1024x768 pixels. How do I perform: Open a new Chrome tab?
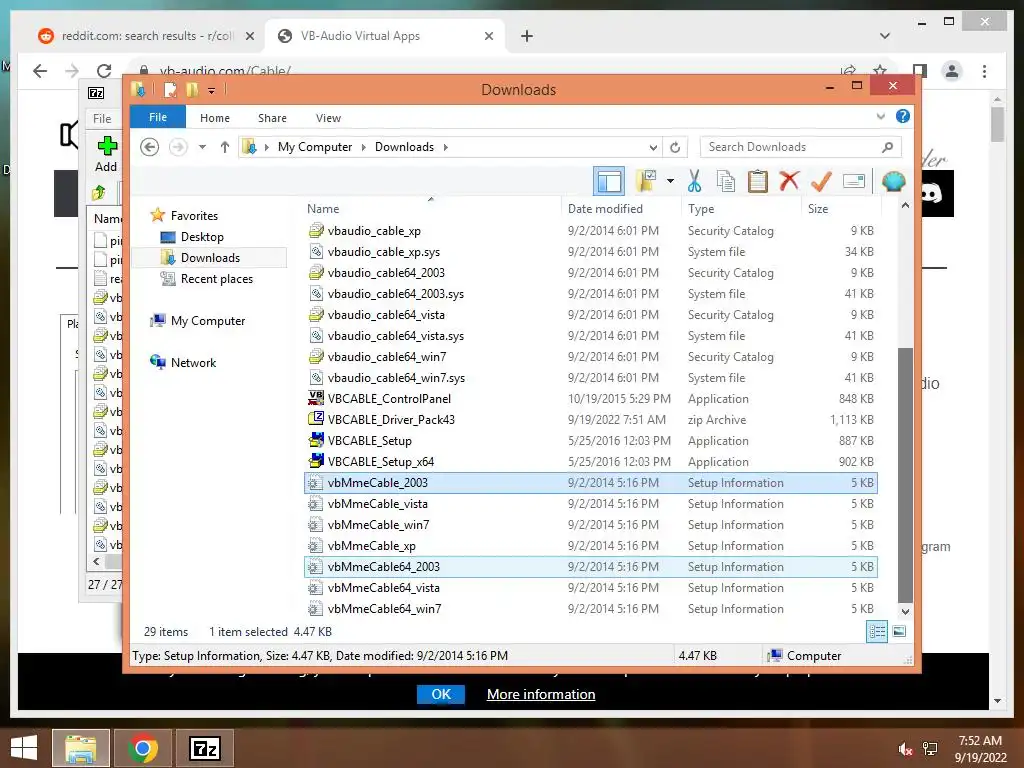point(527,36)
